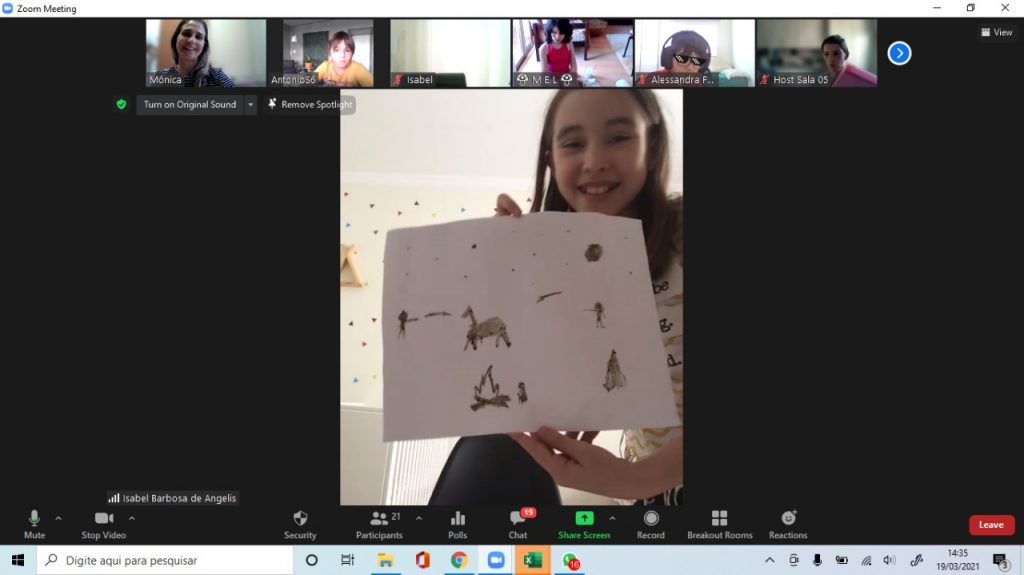Show hidden system tray icons
The height and width of the screenshot is (575, 1024).
tap(769, 561)
